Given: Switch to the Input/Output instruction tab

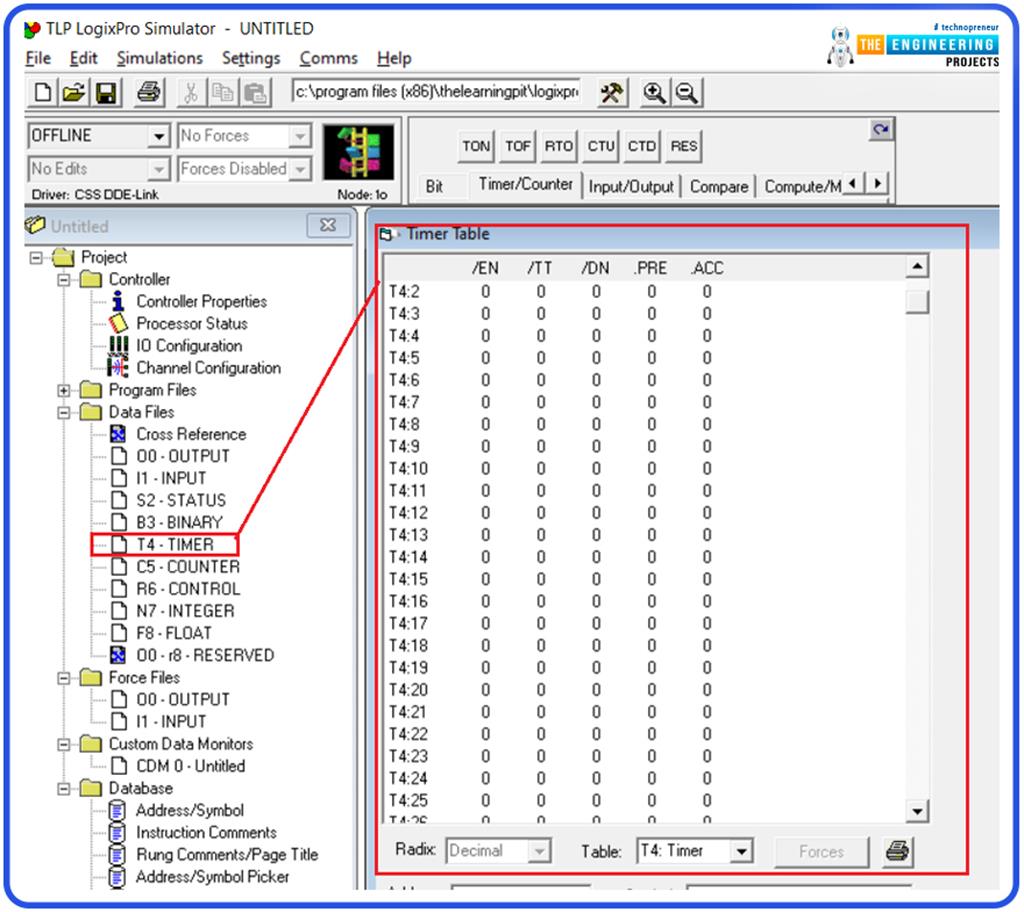Looking at the screenshot, I should tap(631, 185).
